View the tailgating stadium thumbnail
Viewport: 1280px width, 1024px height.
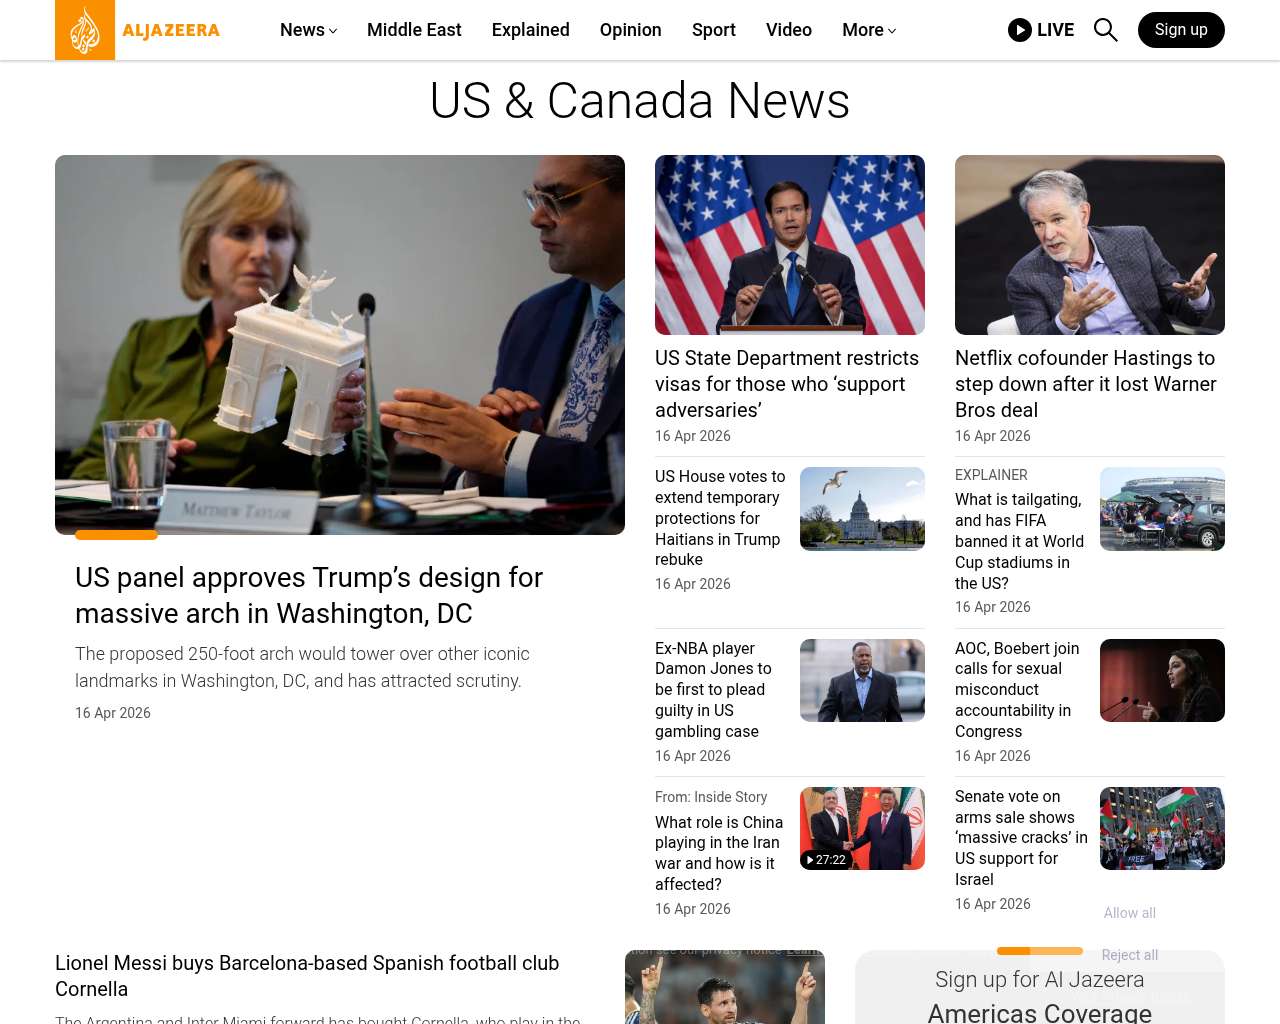tap(1162, 509)
